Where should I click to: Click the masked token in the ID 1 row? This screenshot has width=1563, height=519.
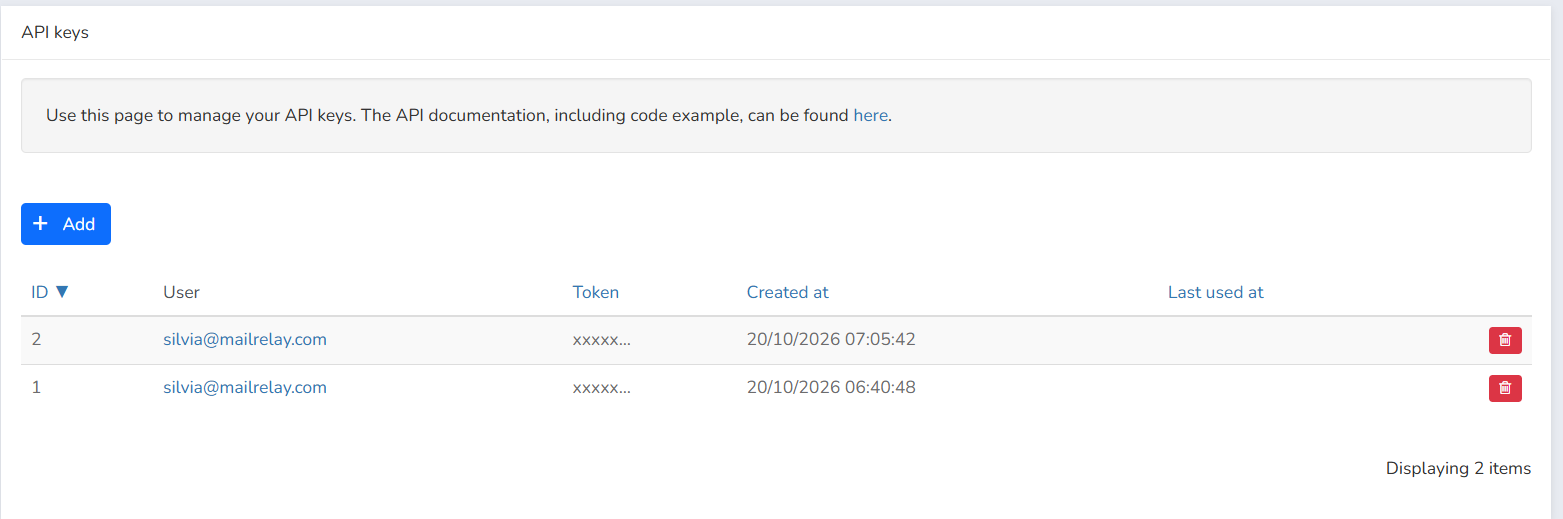601,387
